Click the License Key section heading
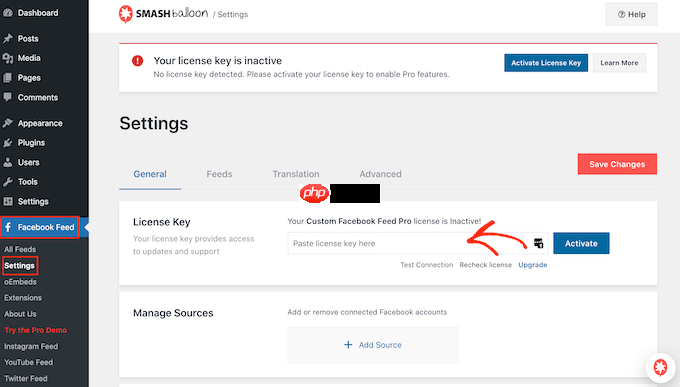The width and height of the screenshot is (680, 387). pos(162,222)
